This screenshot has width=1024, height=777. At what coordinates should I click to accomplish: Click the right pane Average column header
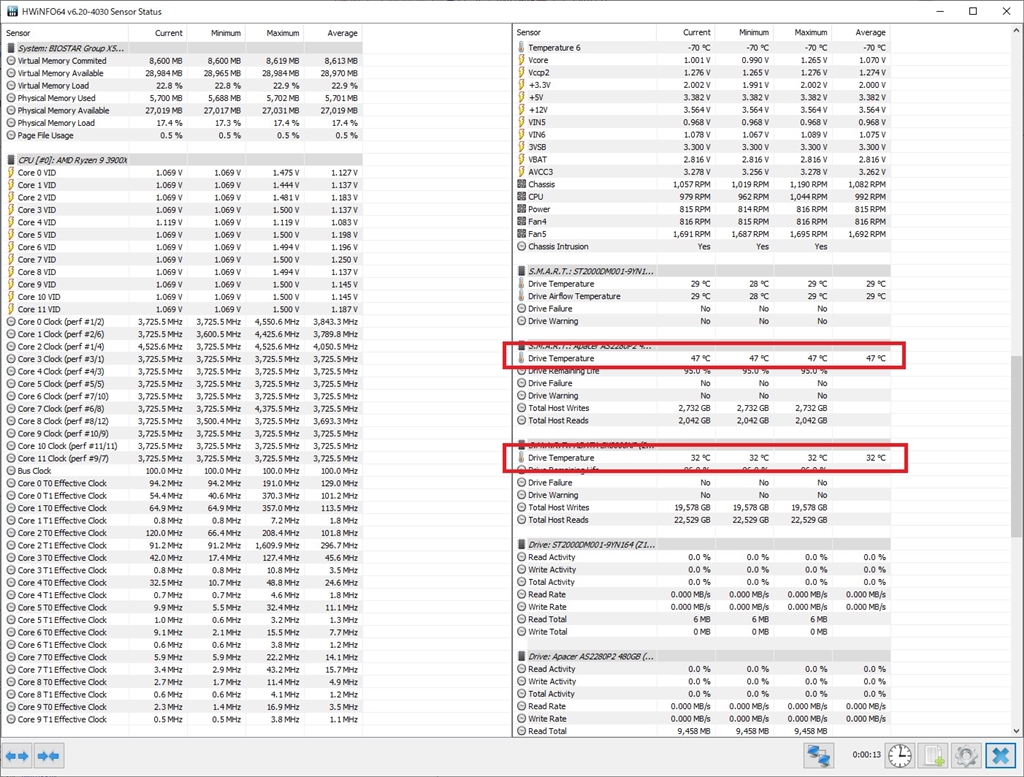click(870, 33)
